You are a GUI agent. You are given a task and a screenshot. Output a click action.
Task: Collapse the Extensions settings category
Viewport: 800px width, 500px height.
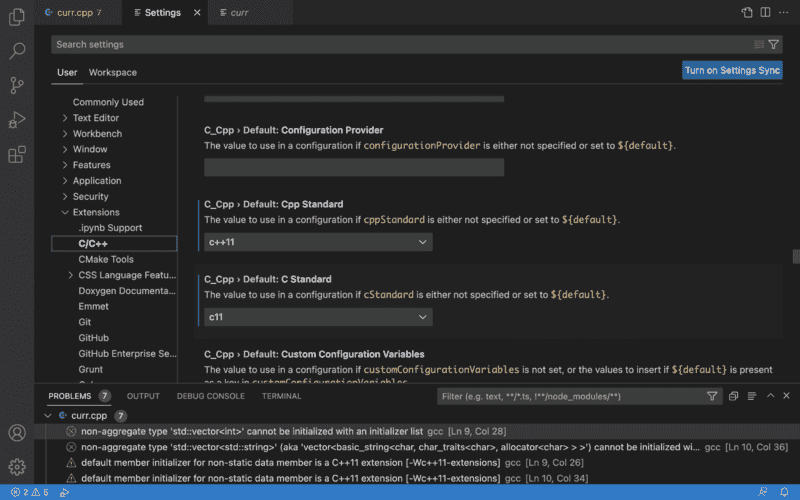[x=65, y=212]
